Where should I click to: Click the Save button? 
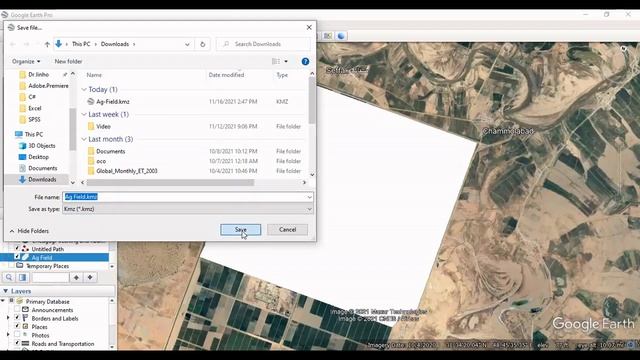[x=240, y=230]
